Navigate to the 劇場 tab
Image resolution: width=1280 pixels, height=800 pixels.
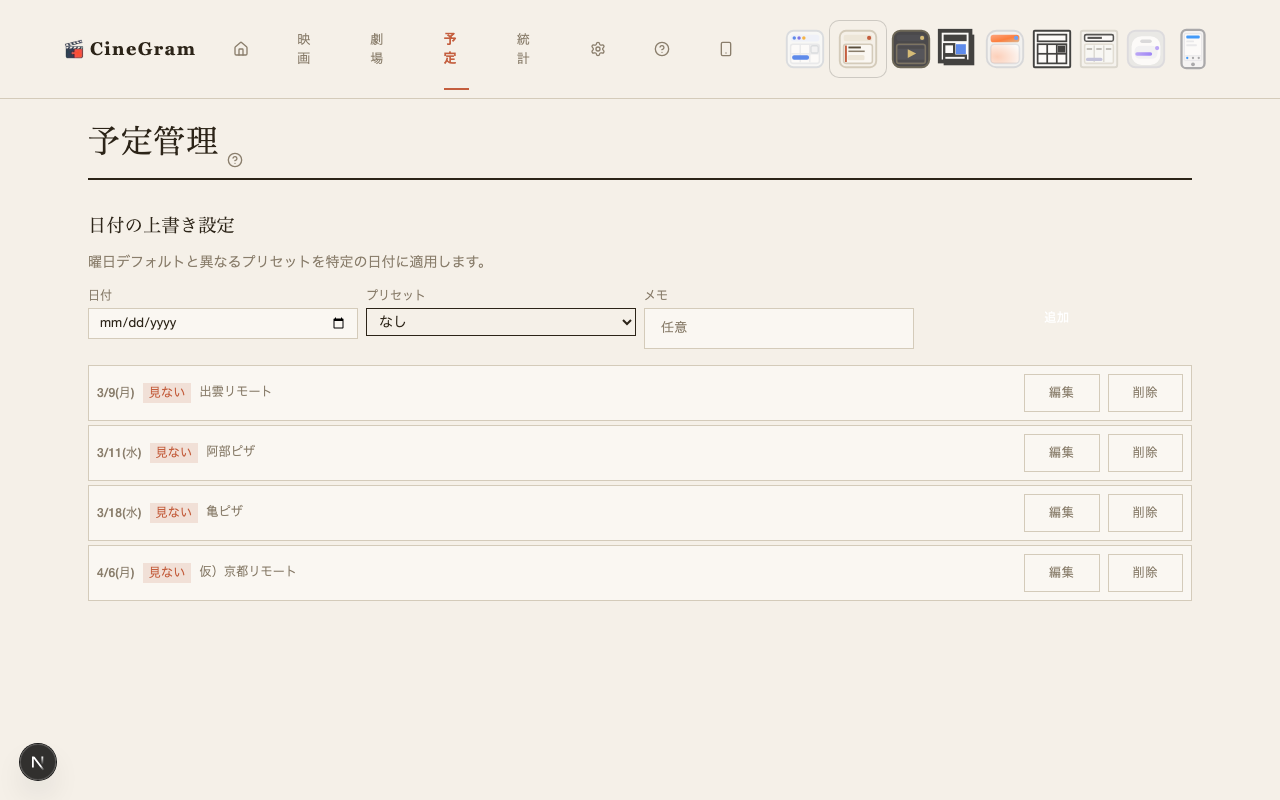[x=377, y=49]
